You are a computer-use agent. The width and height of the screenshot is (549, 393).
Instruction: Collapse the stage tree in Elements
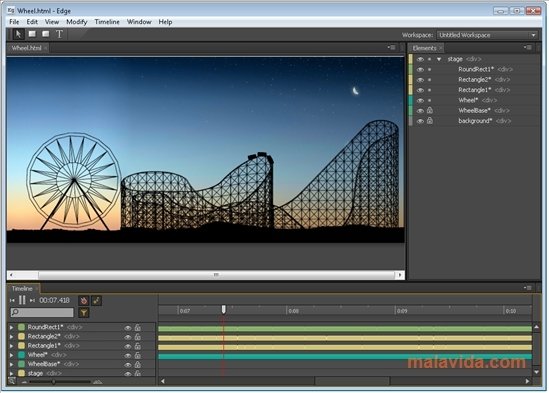tap(439, 59)
